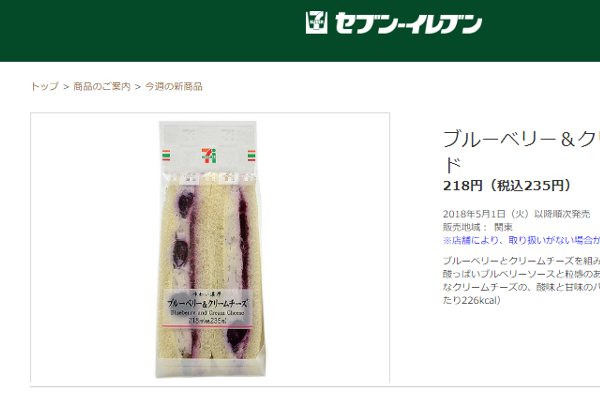
Task: Click the セブン-イレブン wordmark in header
Action: pyautogui.click(x=408, y=23)
